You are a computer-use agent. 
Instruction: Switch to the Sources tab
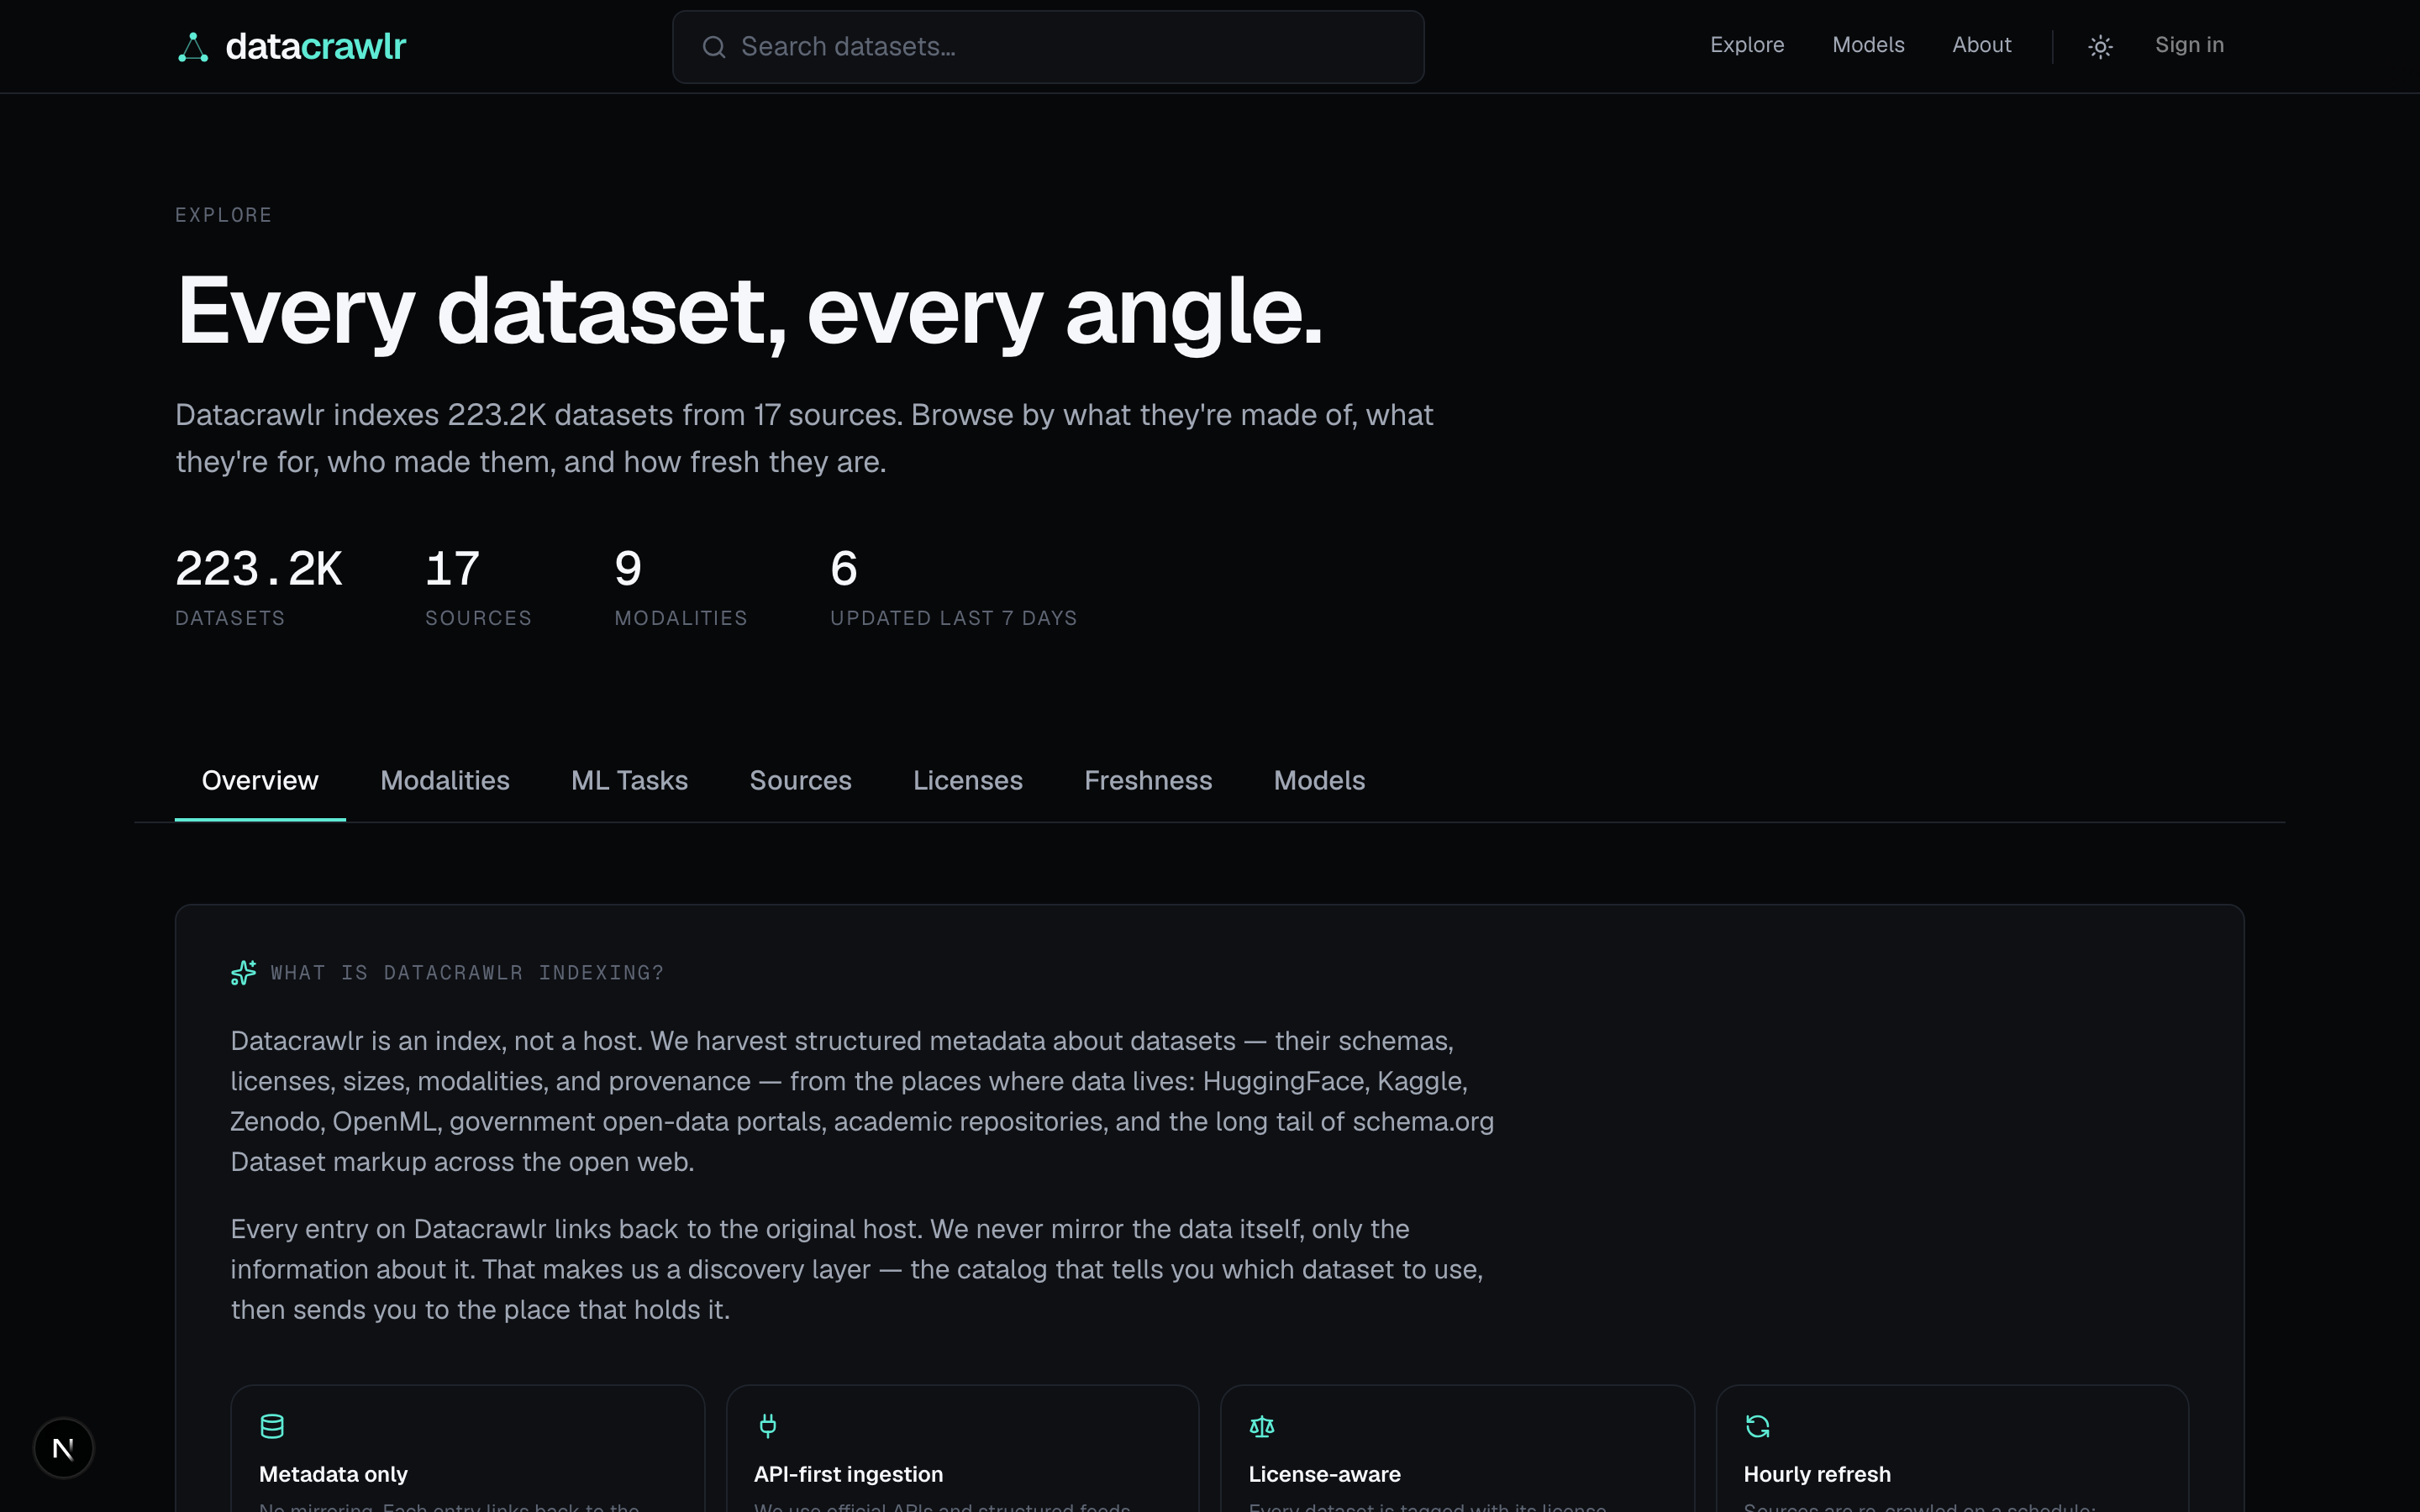click(x=800, y=781)
